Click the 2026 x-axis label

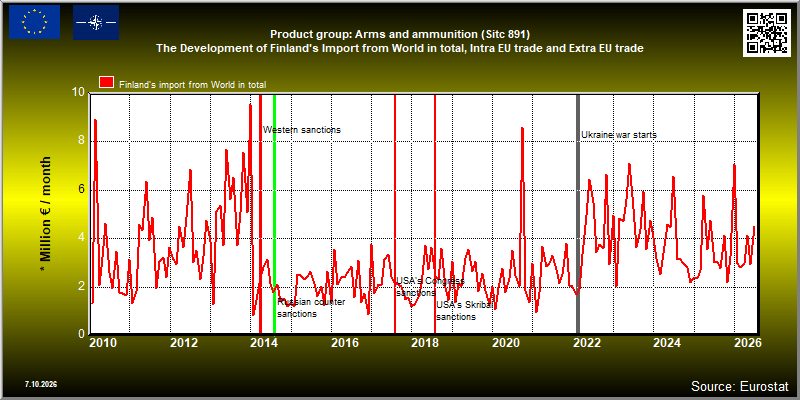(x=748, y=343)
